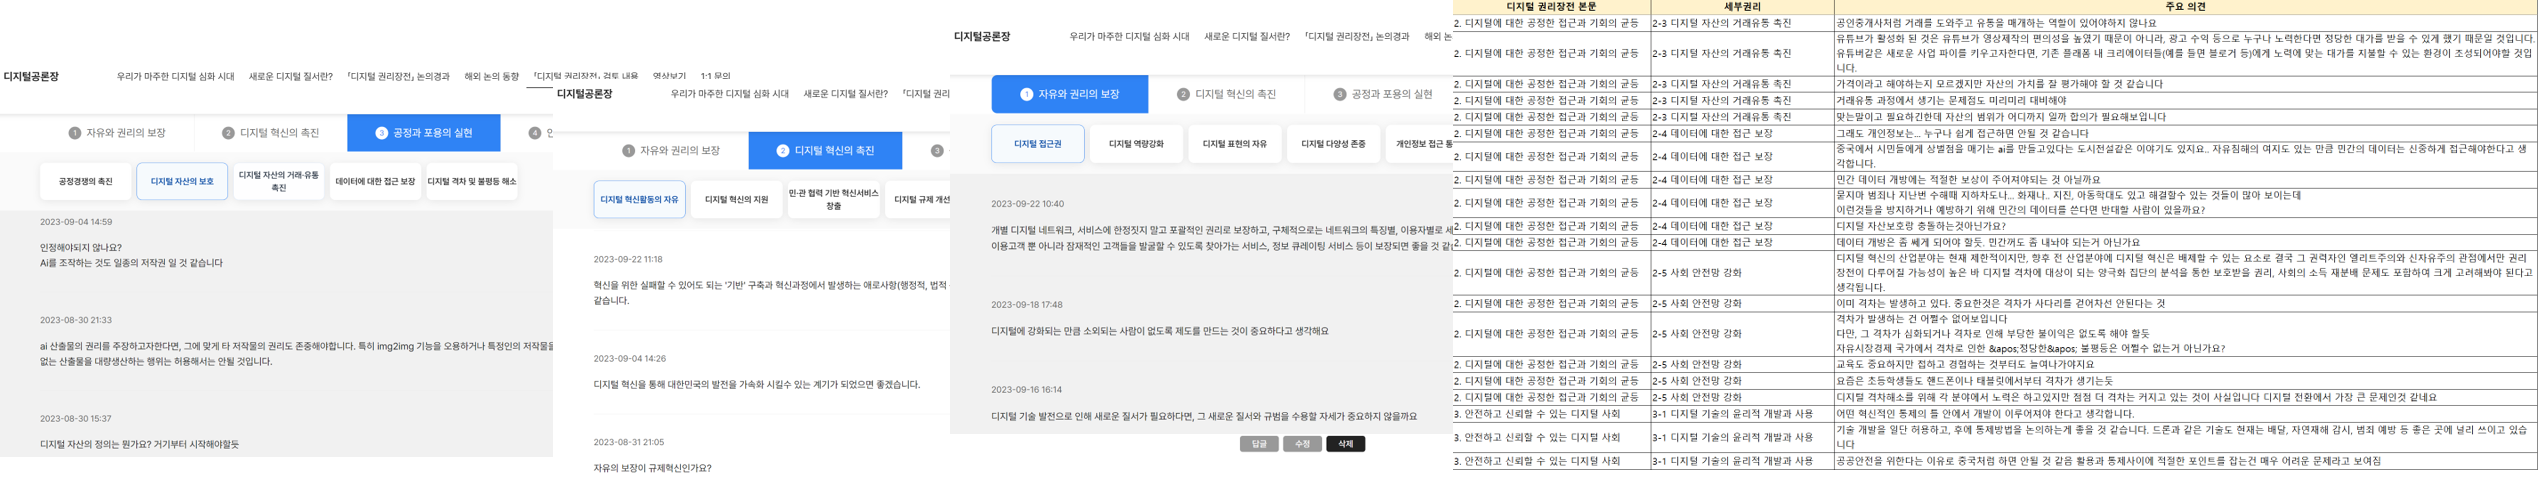
Task: Select the '공정경쟁의 촉진' sub-category button
Action: coord(86,182)
